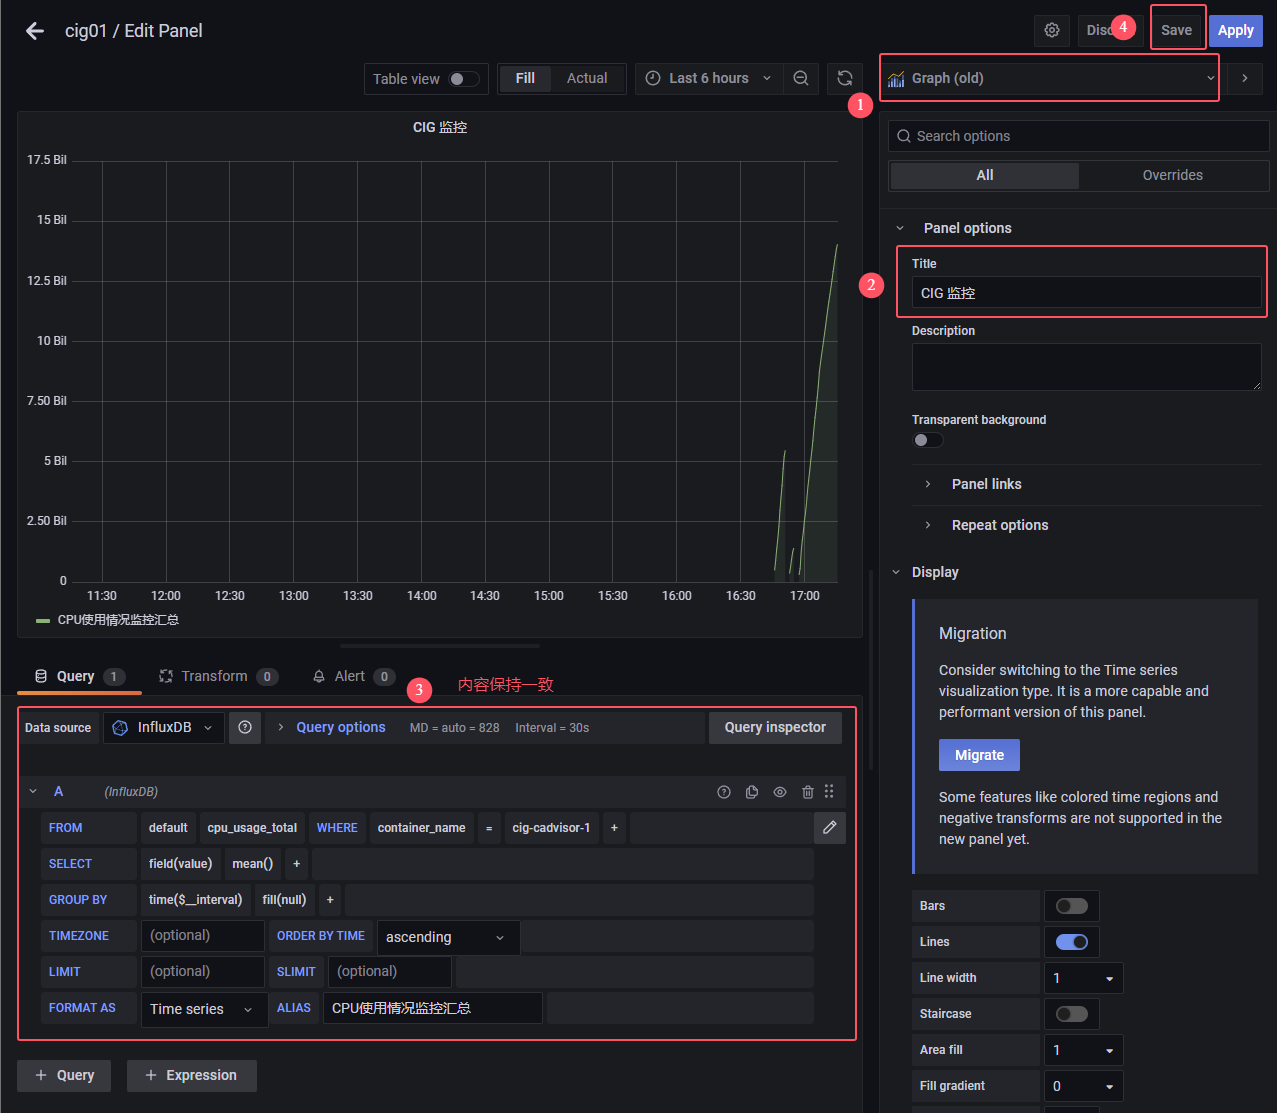The height and width of the screenshot is (1113, 1277).
Task: Click the fill(null) group by segment
Action: point(284,900)
